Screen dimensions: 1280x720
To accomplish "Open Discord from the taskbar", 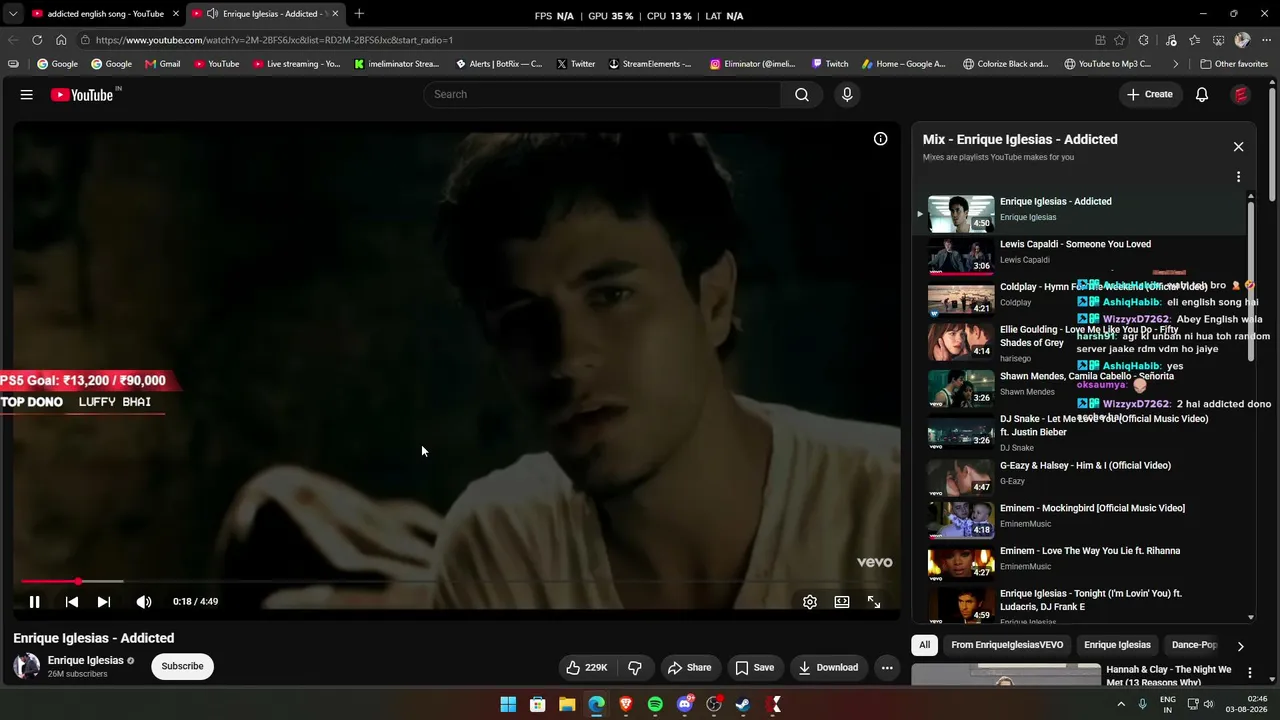I will coord(685,704).
